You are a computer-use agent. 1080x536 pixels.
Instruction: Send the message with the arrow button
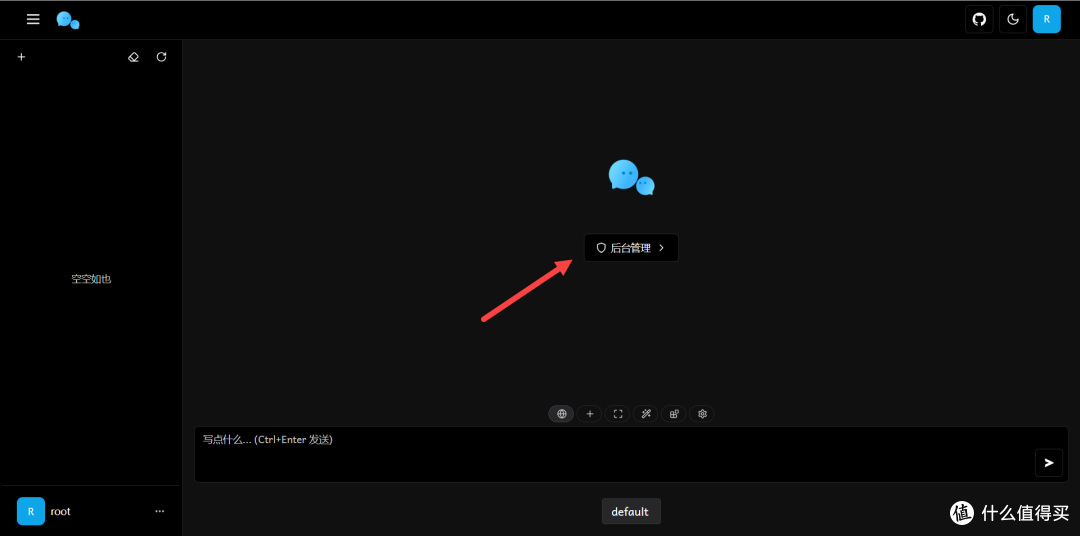tap(1049, 463)
